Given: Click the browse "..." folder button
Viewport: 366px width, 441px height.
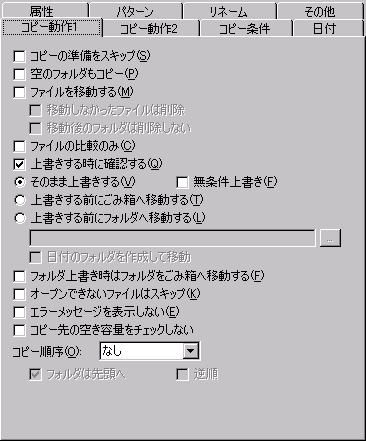Looking at the screenshot, I should click(x=330, y=238).
